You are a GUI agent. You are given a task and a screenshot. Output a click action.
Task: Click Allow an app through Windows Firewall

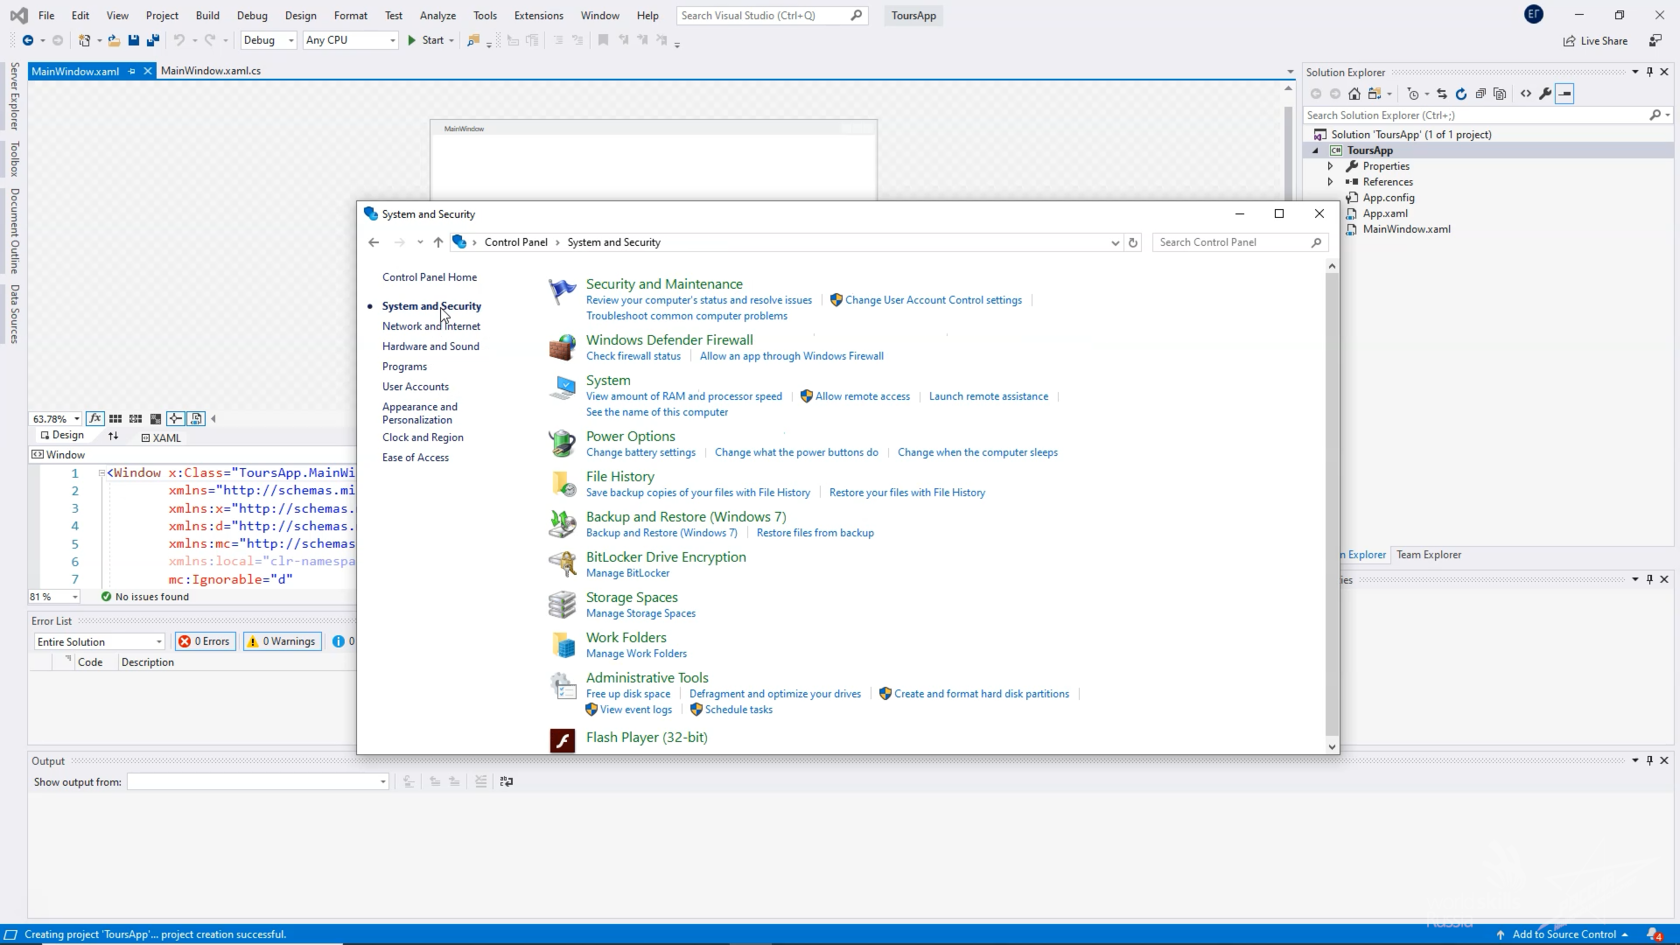pyautogui.click(x=791, y=356)
